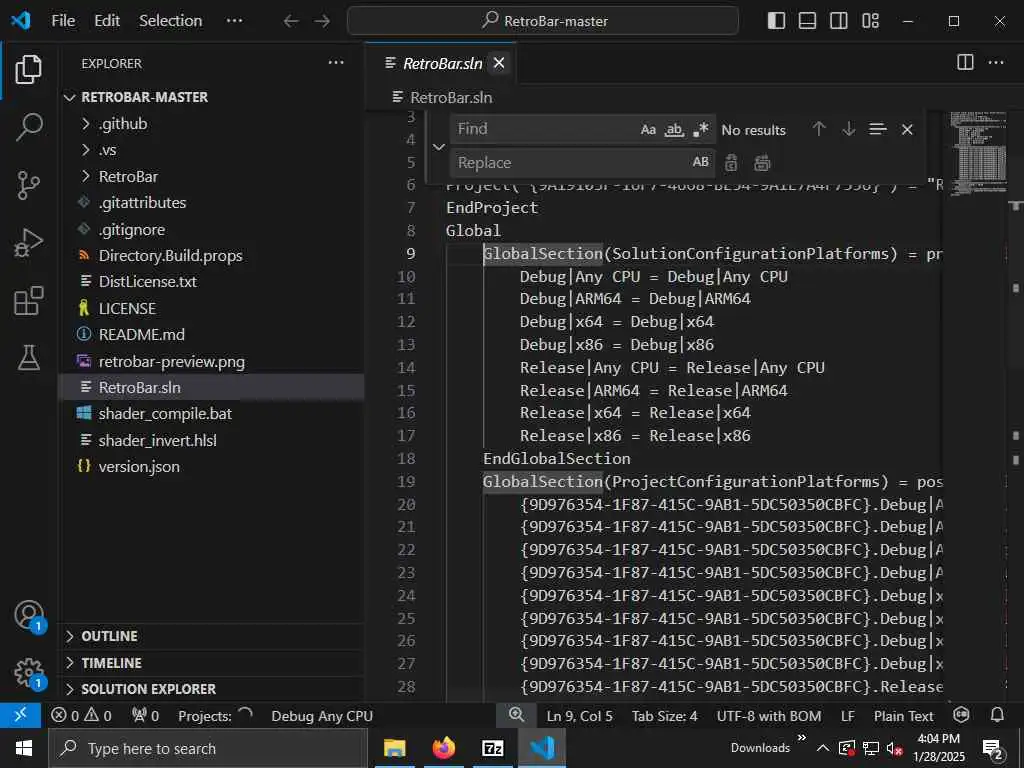Toggle Find in Selection icon
The image size is (1024, 768).
878,129
